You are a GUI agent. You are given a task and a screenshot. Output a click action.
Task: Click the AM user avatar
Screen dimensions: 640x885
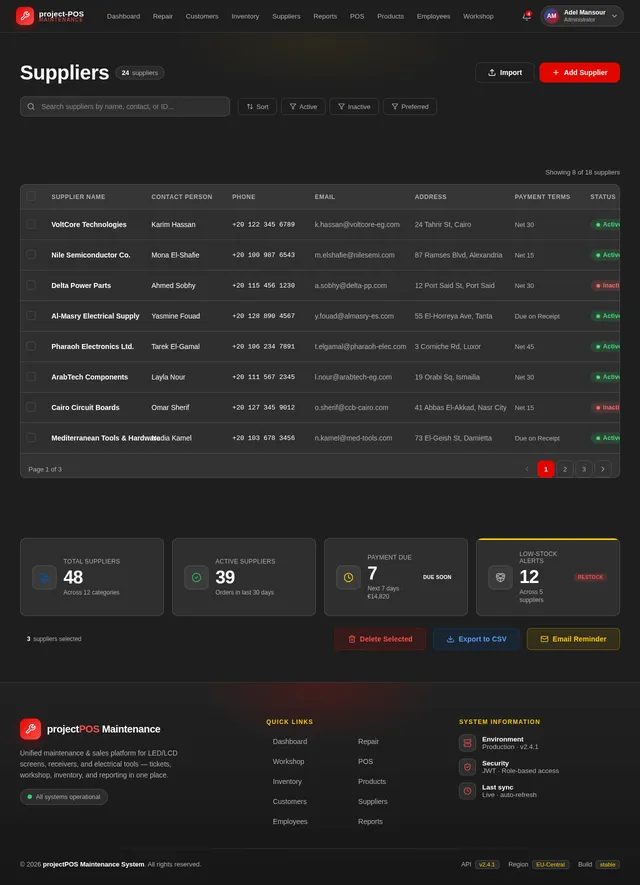[x=551, y=16]
